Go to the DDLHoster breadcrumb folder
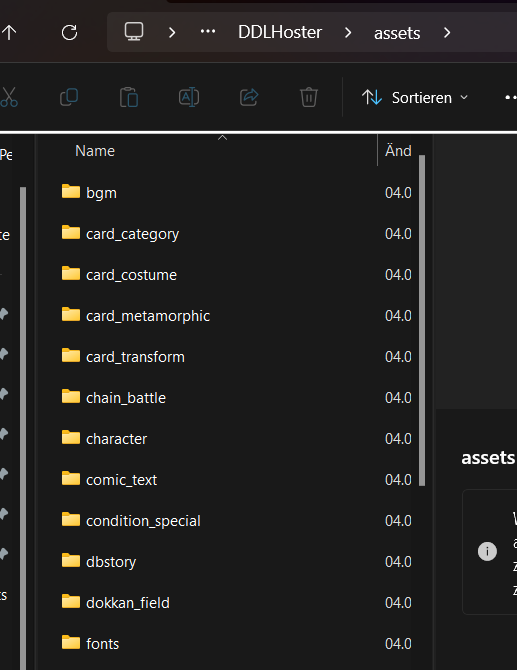The width and height of the screenshot is (517, 670). (x=280, y=32)
